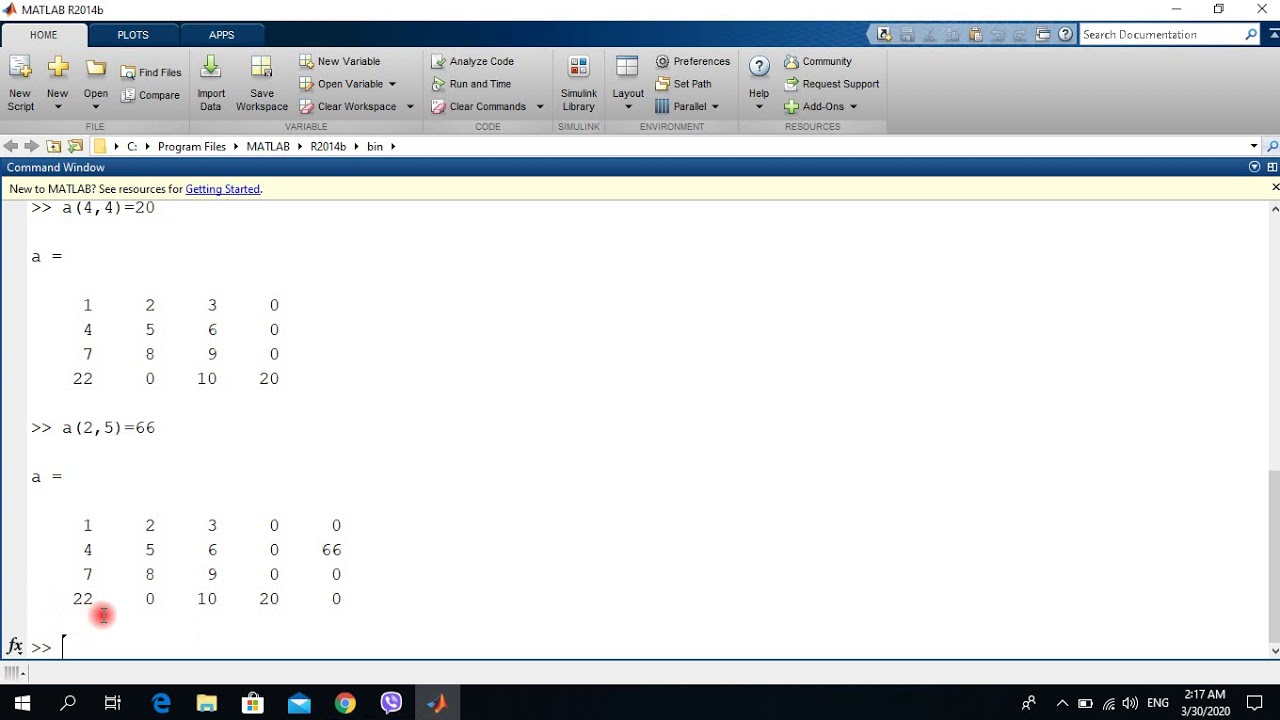This screenshot has width=1280, height=720.
Task: Click Save Workspace icon
Action: pos(261,68)
